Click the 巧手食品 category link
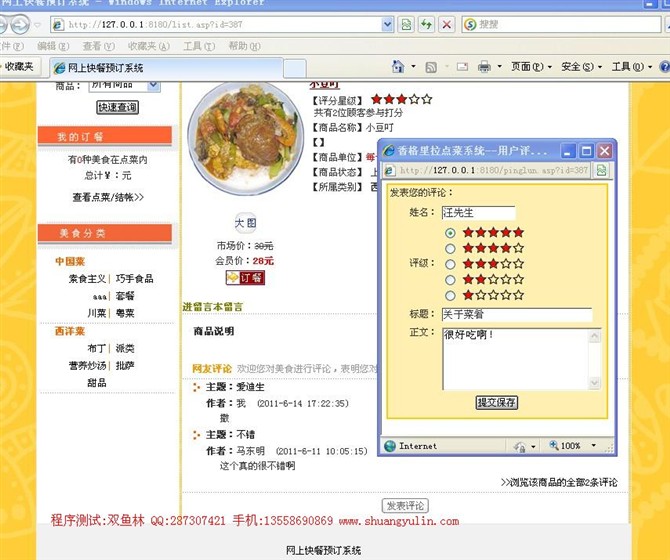 click(134, 279)
